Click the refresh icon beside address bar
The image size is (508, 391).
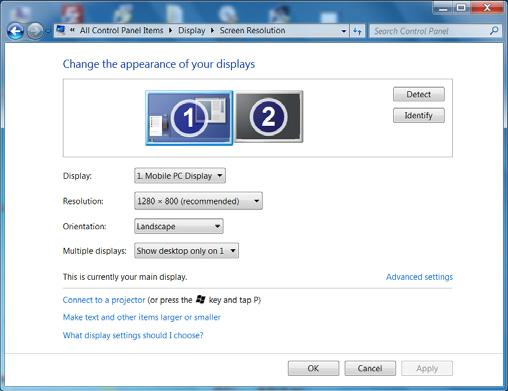[x=357, y=31]
